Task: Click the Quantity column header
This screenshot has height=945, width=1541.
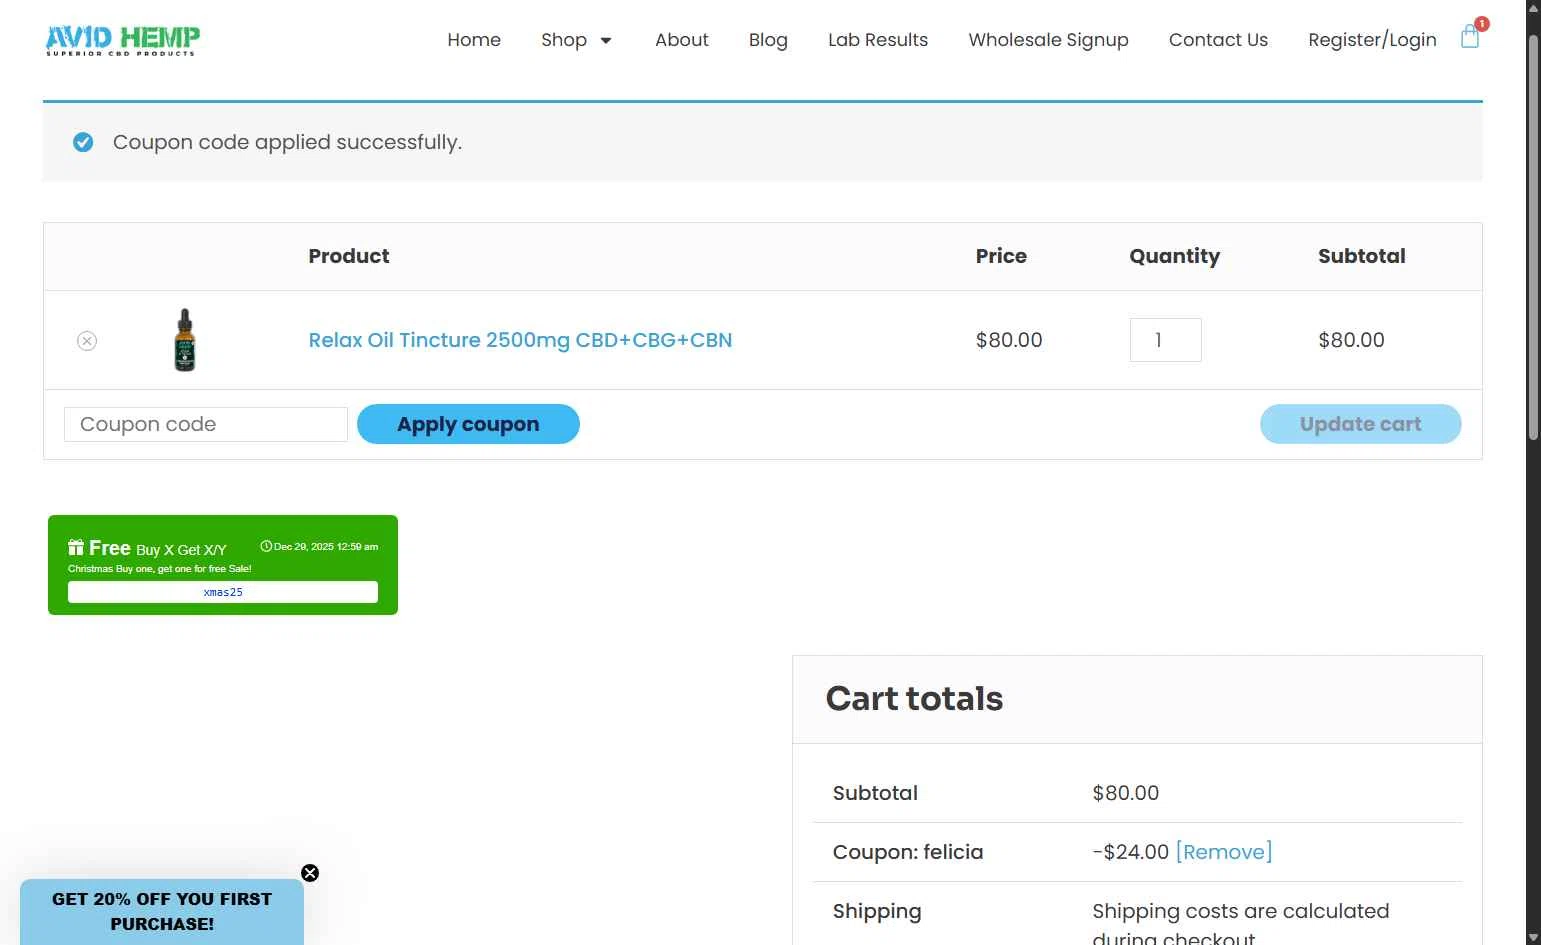Action: [x=1174, y=256]
